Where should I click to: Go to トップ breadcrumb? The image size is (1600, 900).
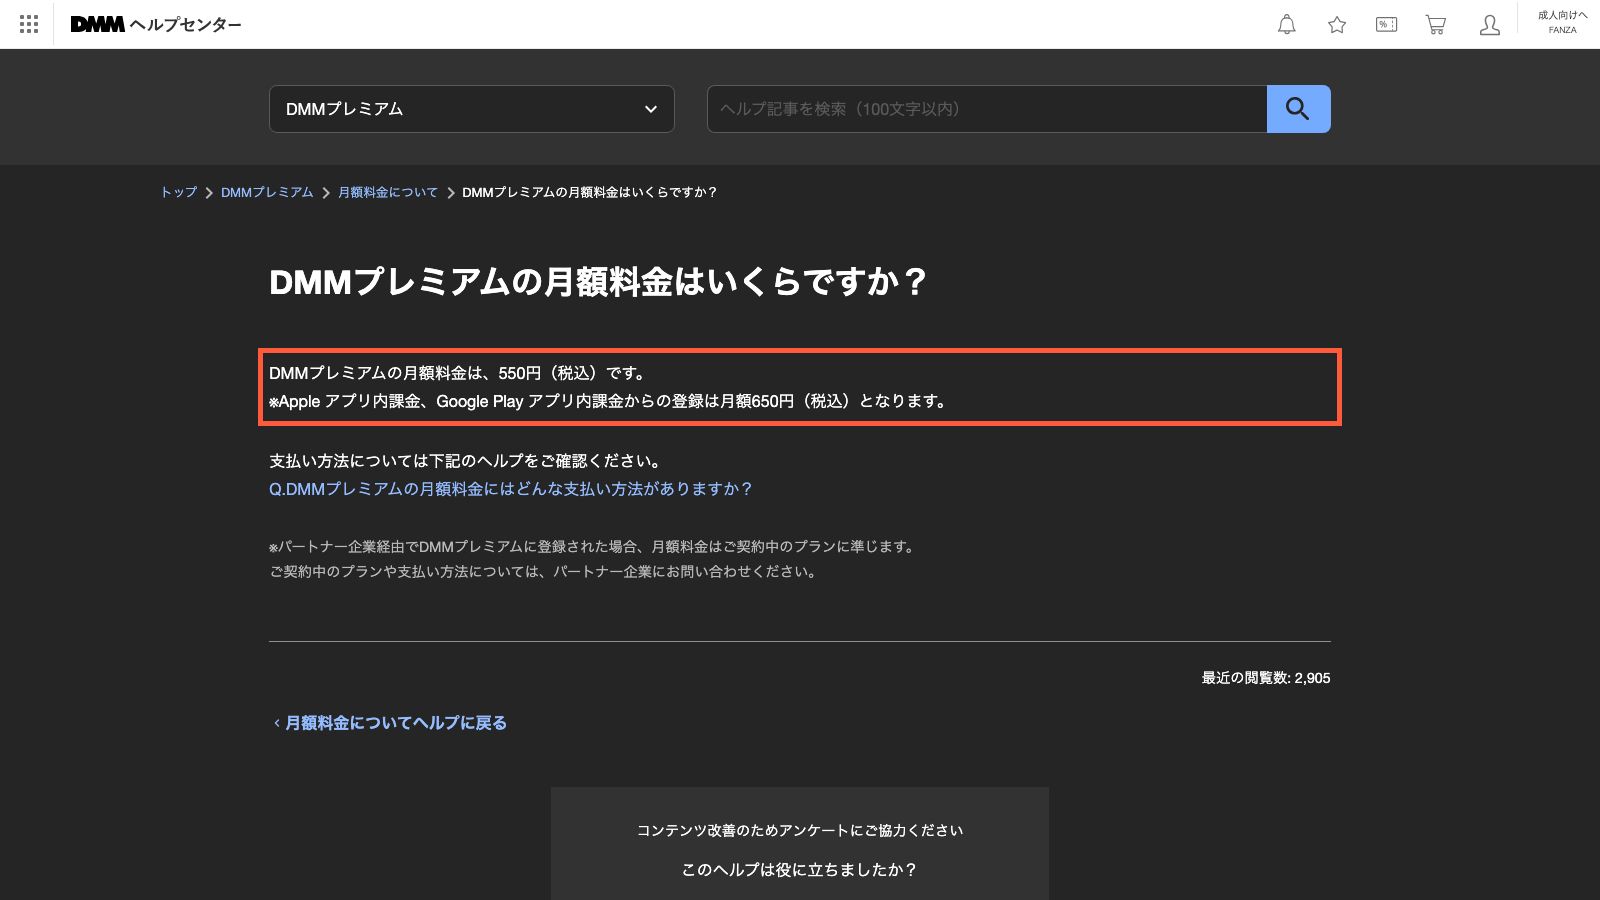[x=179, y=192]
